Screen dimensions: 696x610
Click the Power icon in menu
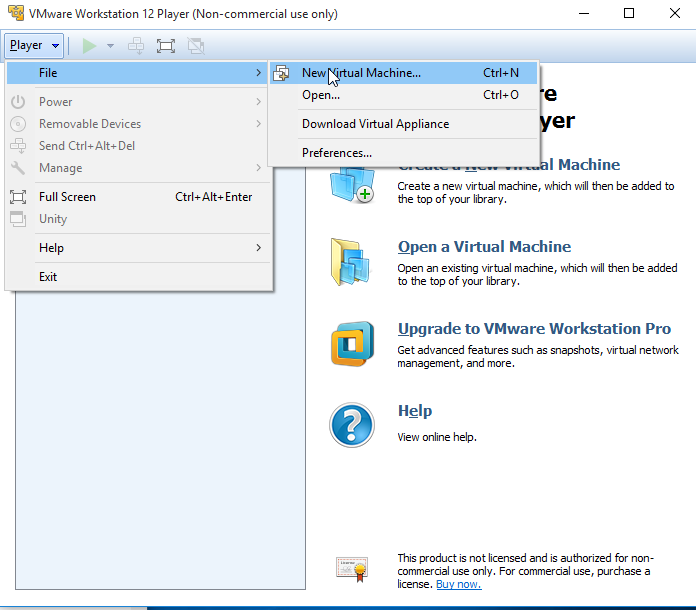(18, 102)
